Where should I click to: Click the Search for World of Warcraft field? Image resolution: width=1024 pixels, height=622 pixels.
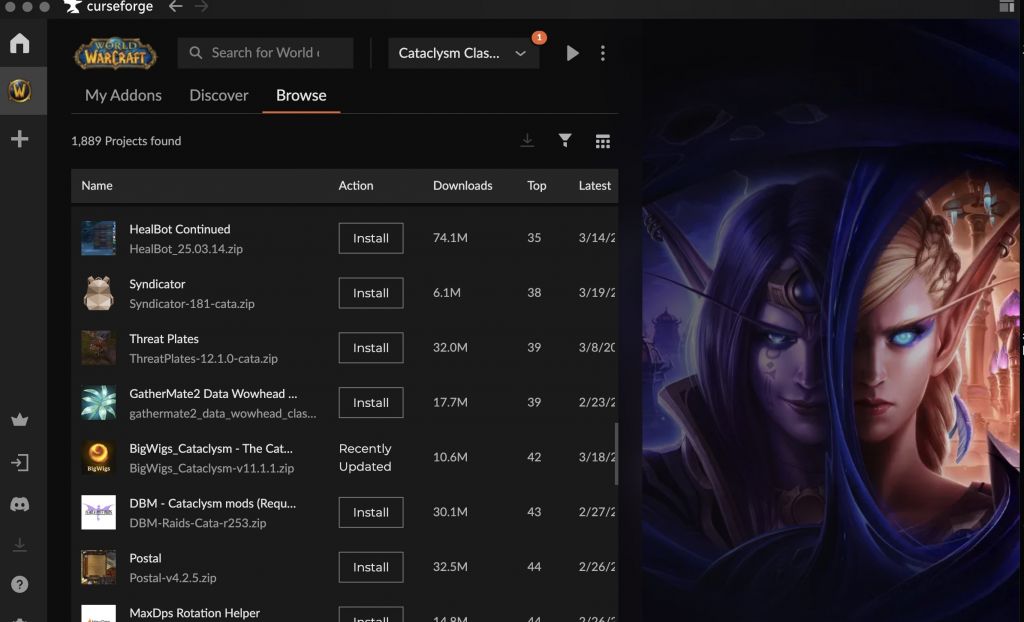tap(266, 53)
